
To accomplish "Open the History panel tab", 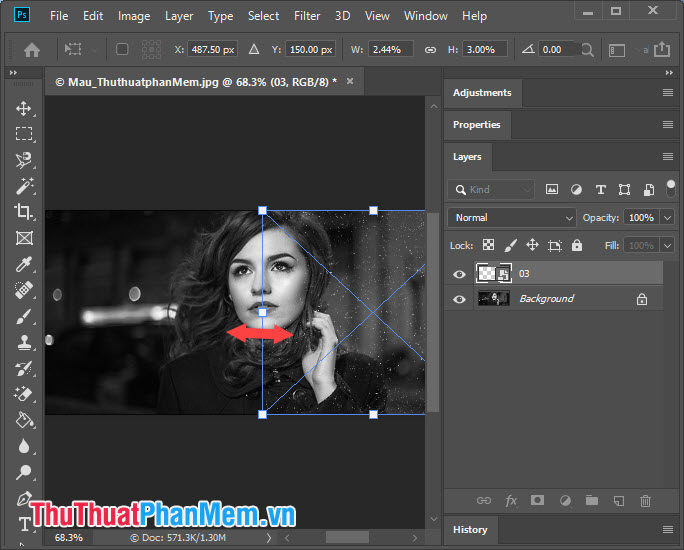I will click(469, 530).
